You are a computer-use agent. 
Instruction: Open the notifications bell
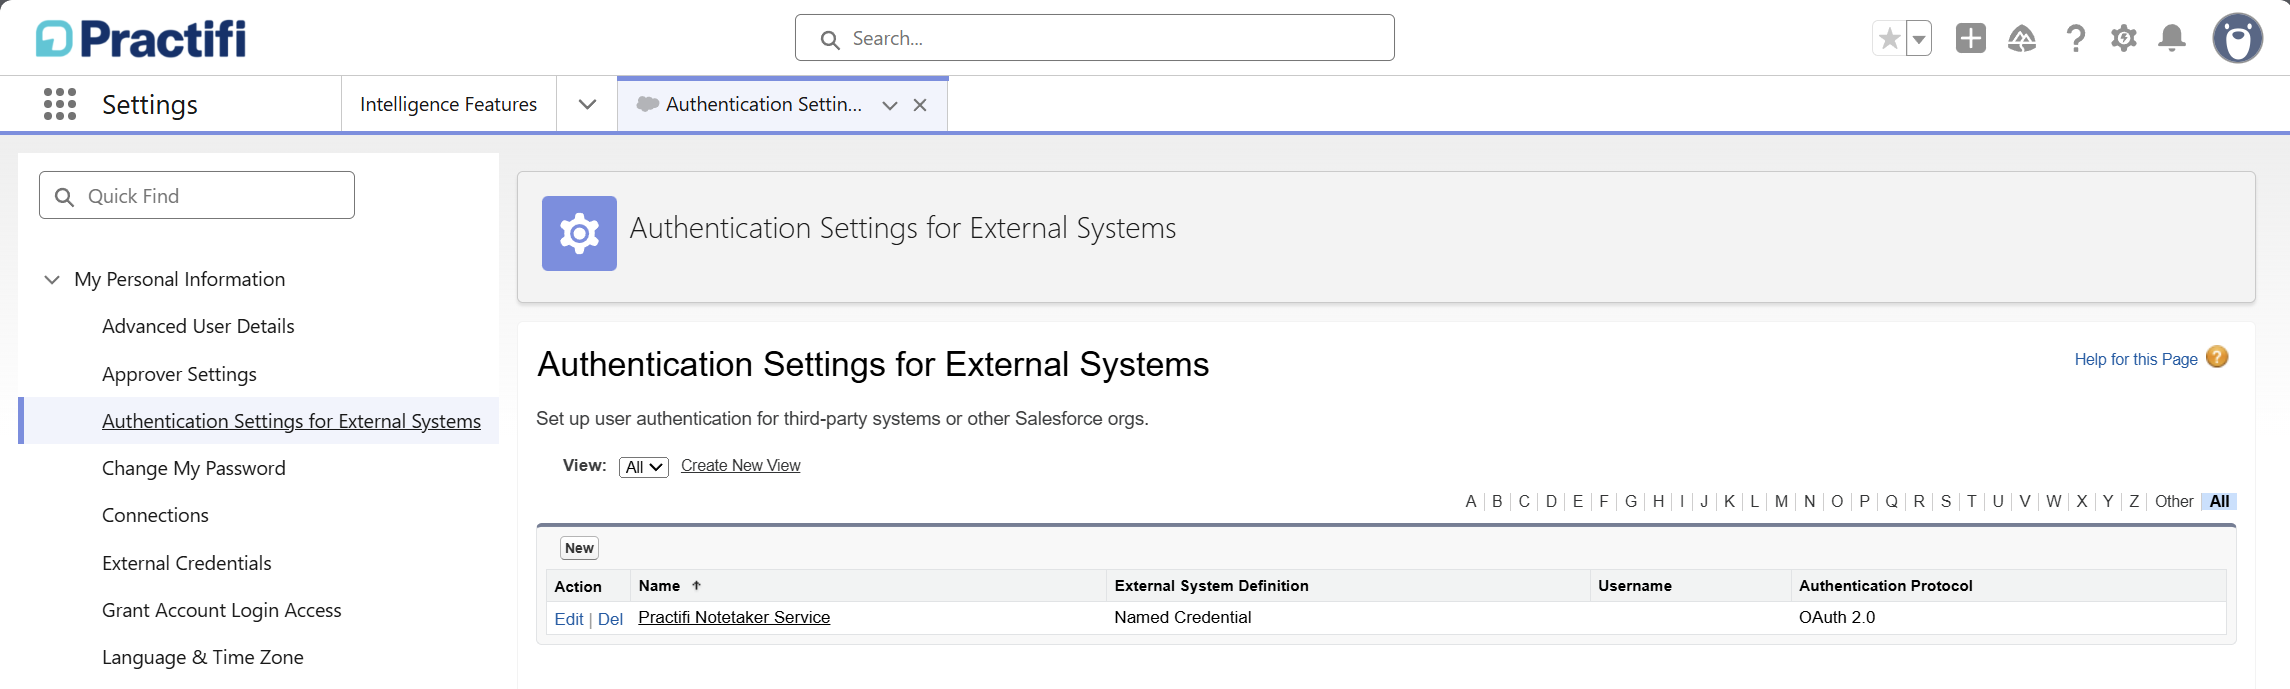2172,38
